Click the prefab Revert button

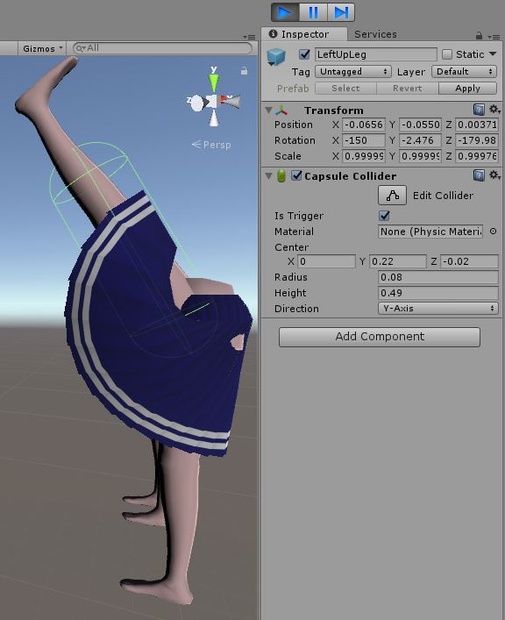(x=407, y=88)
